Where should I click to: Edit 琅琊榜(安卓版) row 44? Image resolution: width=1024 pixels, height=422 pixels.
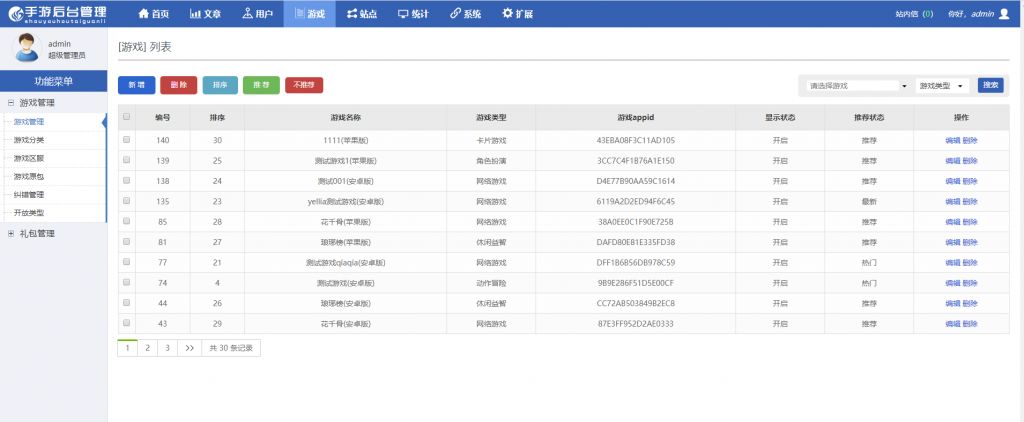click(952, 303)
